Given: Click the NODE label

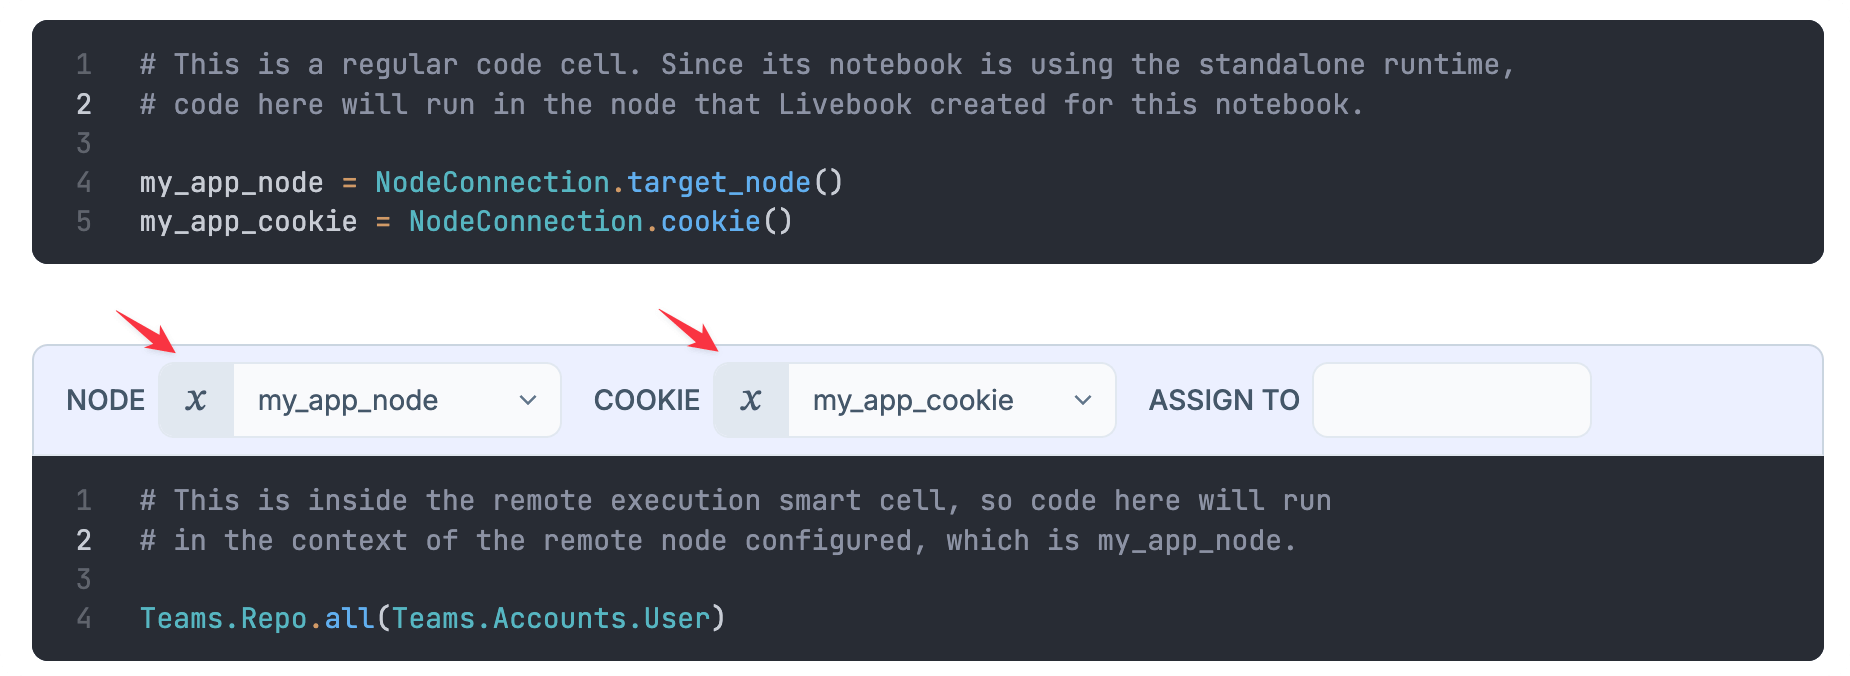Looking at the screenshot, I should point(106,400).
